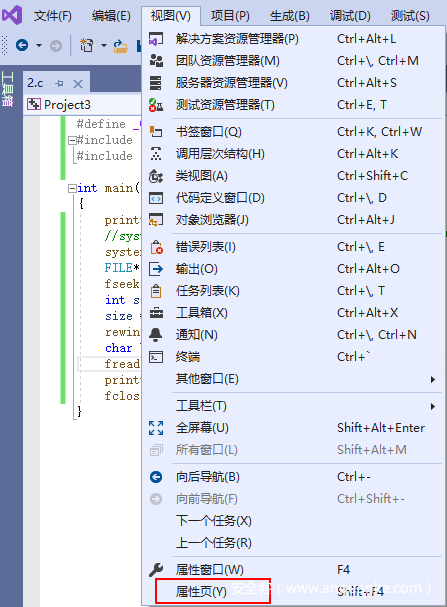This screenshot has width=447, height=607.
Task: Choose 类视图(A) from the menu
Action: [x=293, y=176]
